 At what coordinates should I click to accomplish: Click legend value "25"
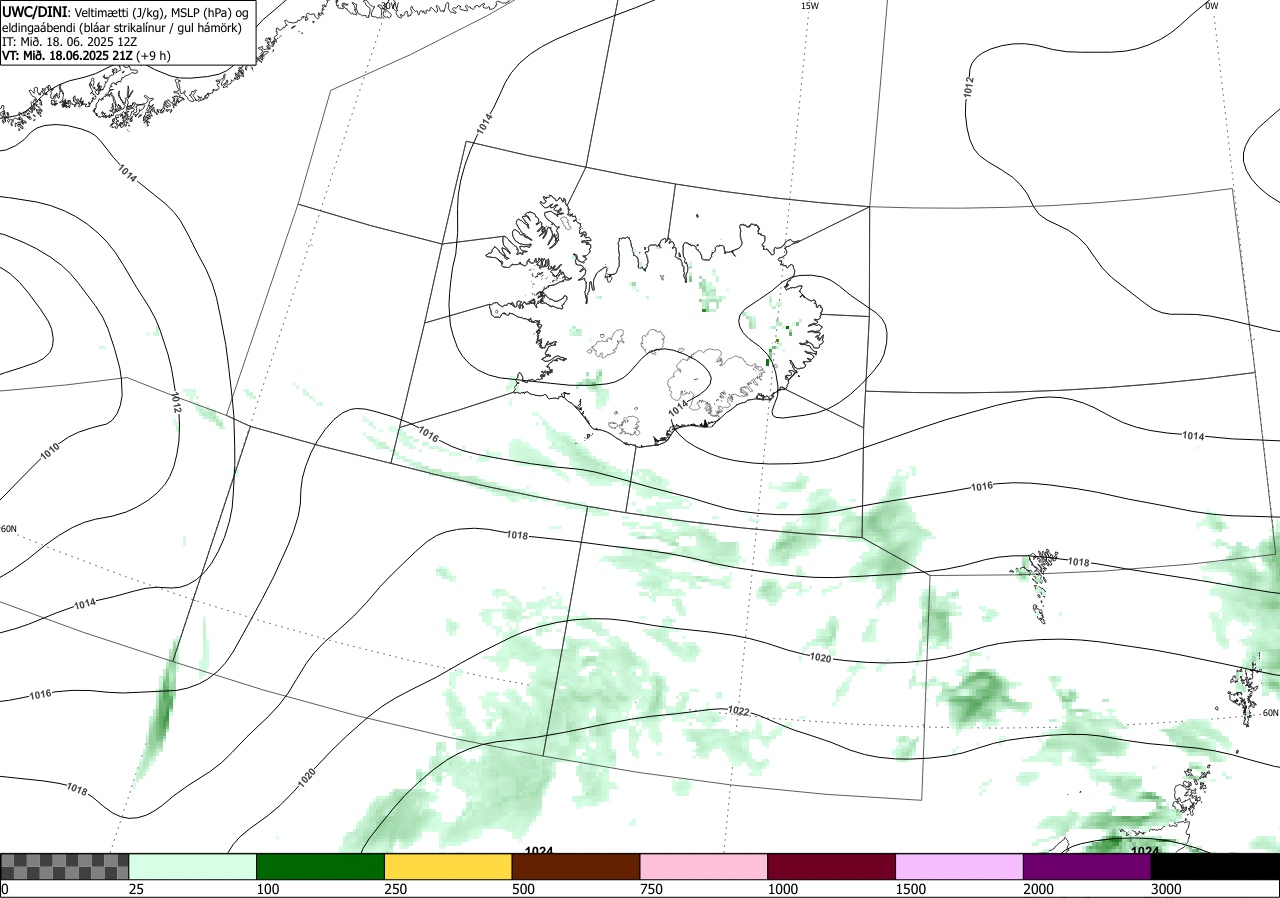click(x=137, y=889)
